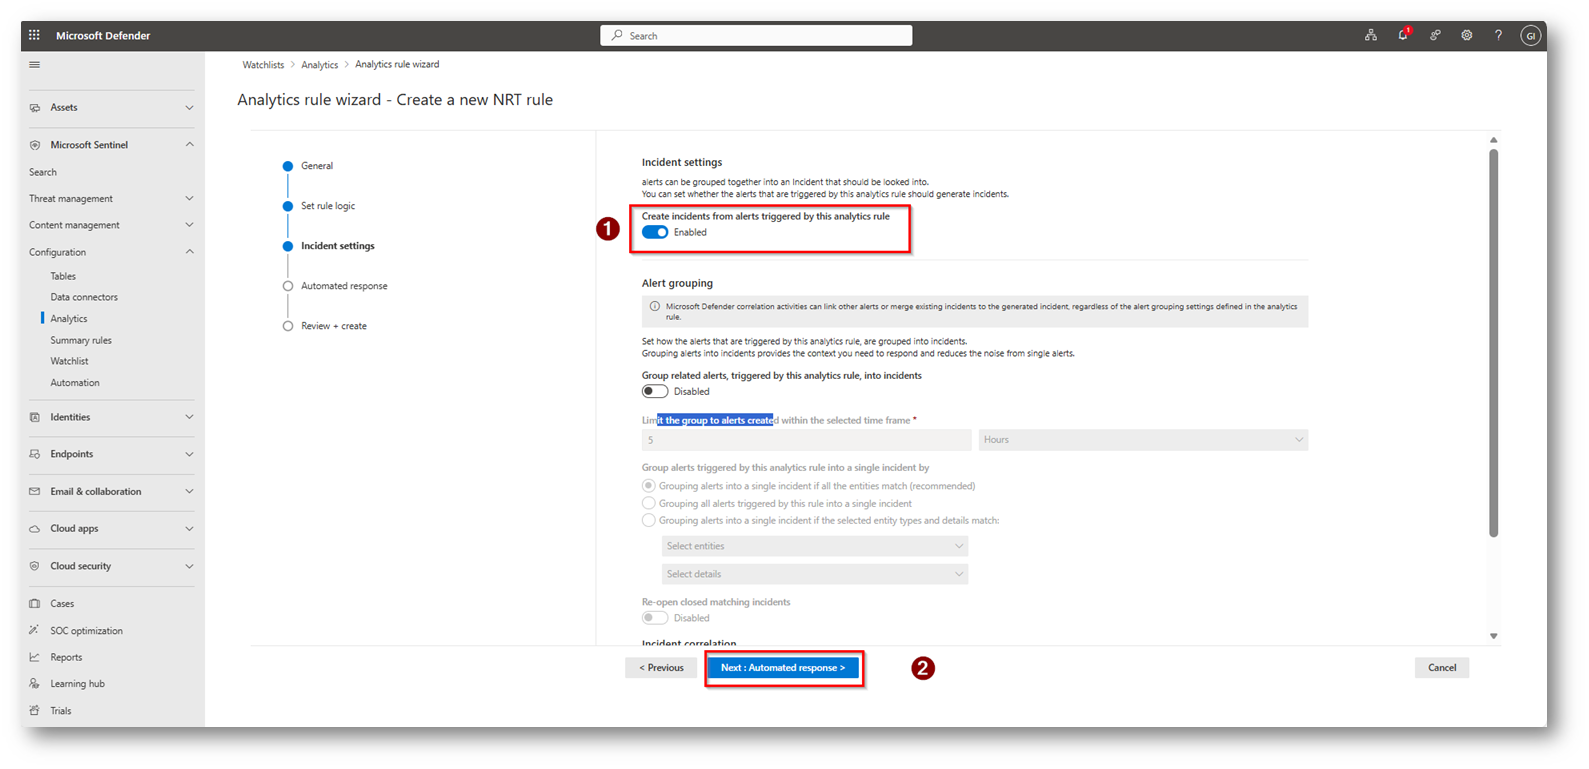This screenshot has width=1589, height=769.
Task: Open SOC optimization via its sidebar icon
Action: pyautogui.click(x=35, y=631)
